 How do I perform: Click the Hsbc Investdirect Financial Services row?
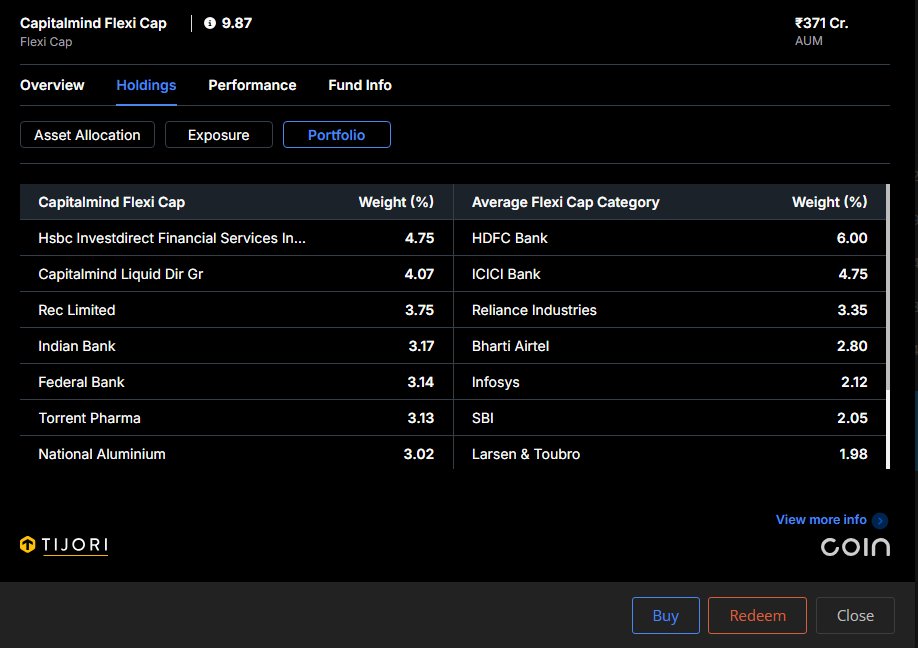[237, 238]
